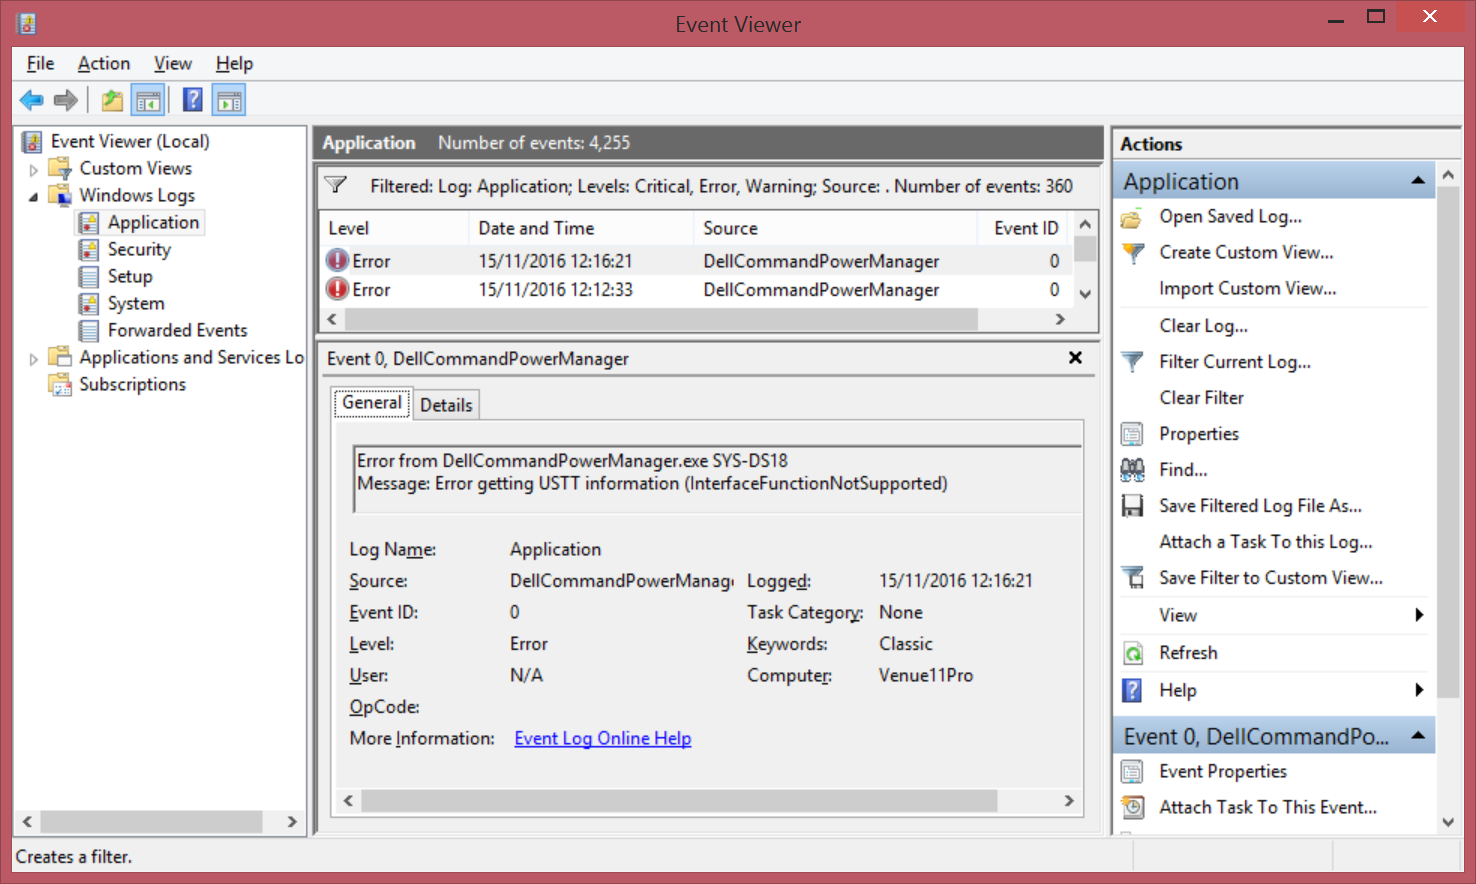Click the System log icon in the tree
This screenshot has height=884, width=1476.
89,303
